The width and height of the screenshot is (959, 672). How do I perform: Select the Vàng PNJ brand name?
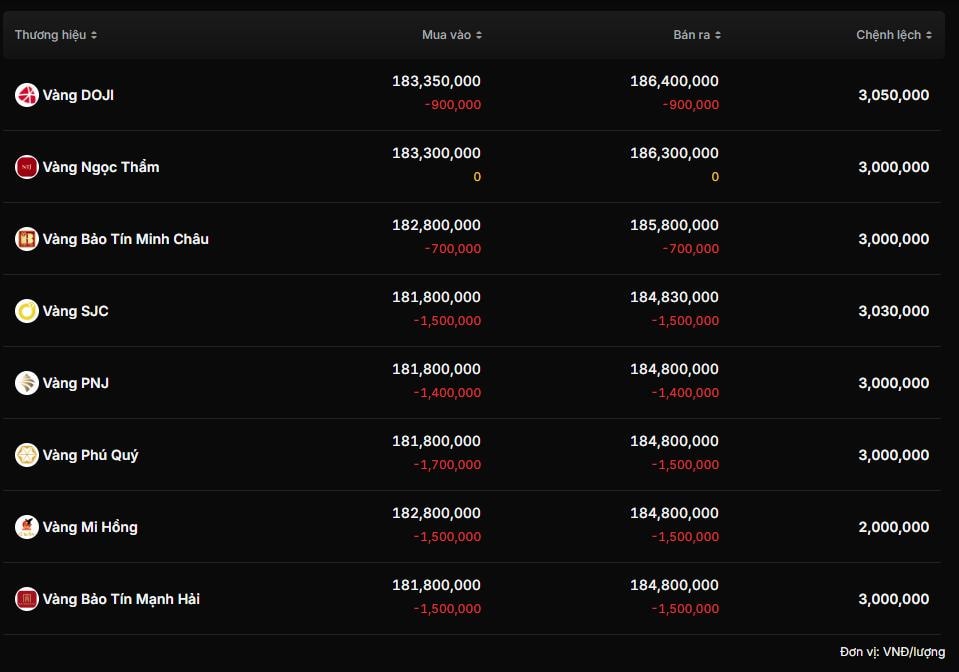(76, 383)
